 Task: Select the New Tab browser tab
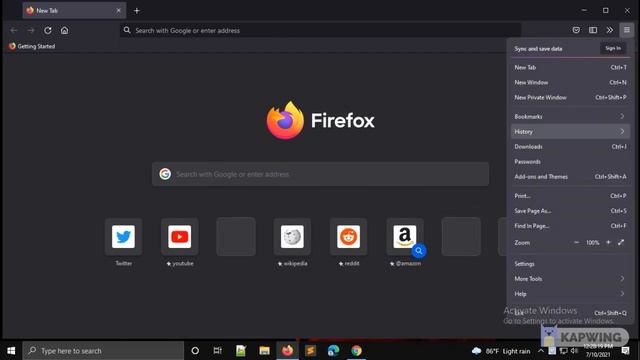(74, 11)
